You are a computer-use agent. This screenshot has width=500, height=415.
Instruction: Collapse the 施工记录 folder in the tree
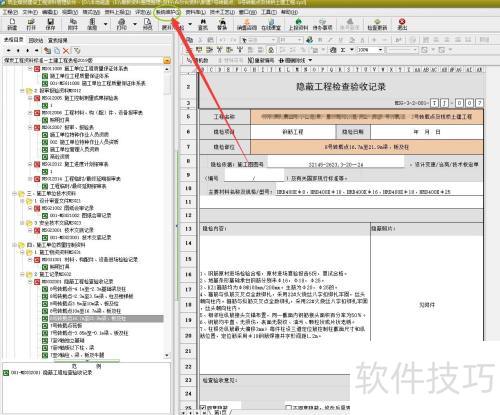click(22, 274)
